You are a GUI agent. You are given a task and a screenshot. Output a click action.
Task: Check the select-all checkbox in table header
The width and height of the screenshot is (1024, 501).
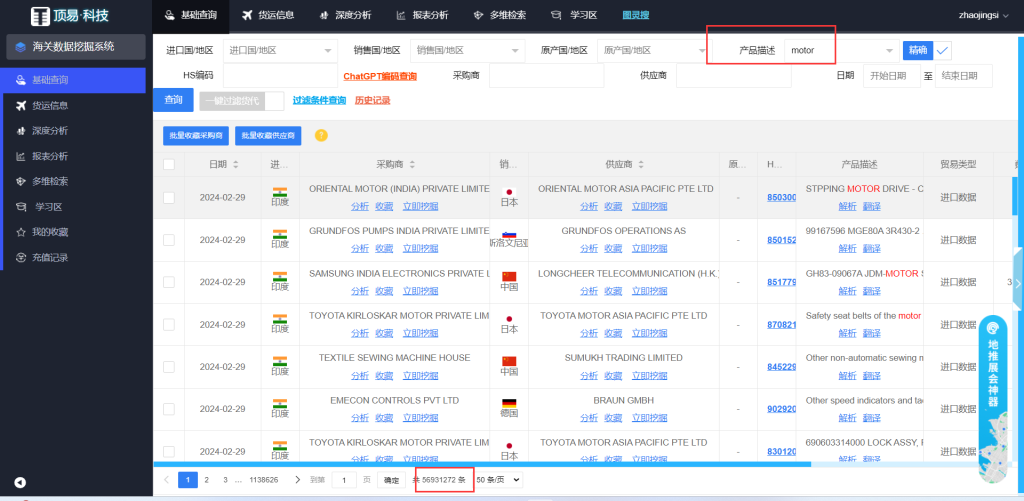(169, 165)
